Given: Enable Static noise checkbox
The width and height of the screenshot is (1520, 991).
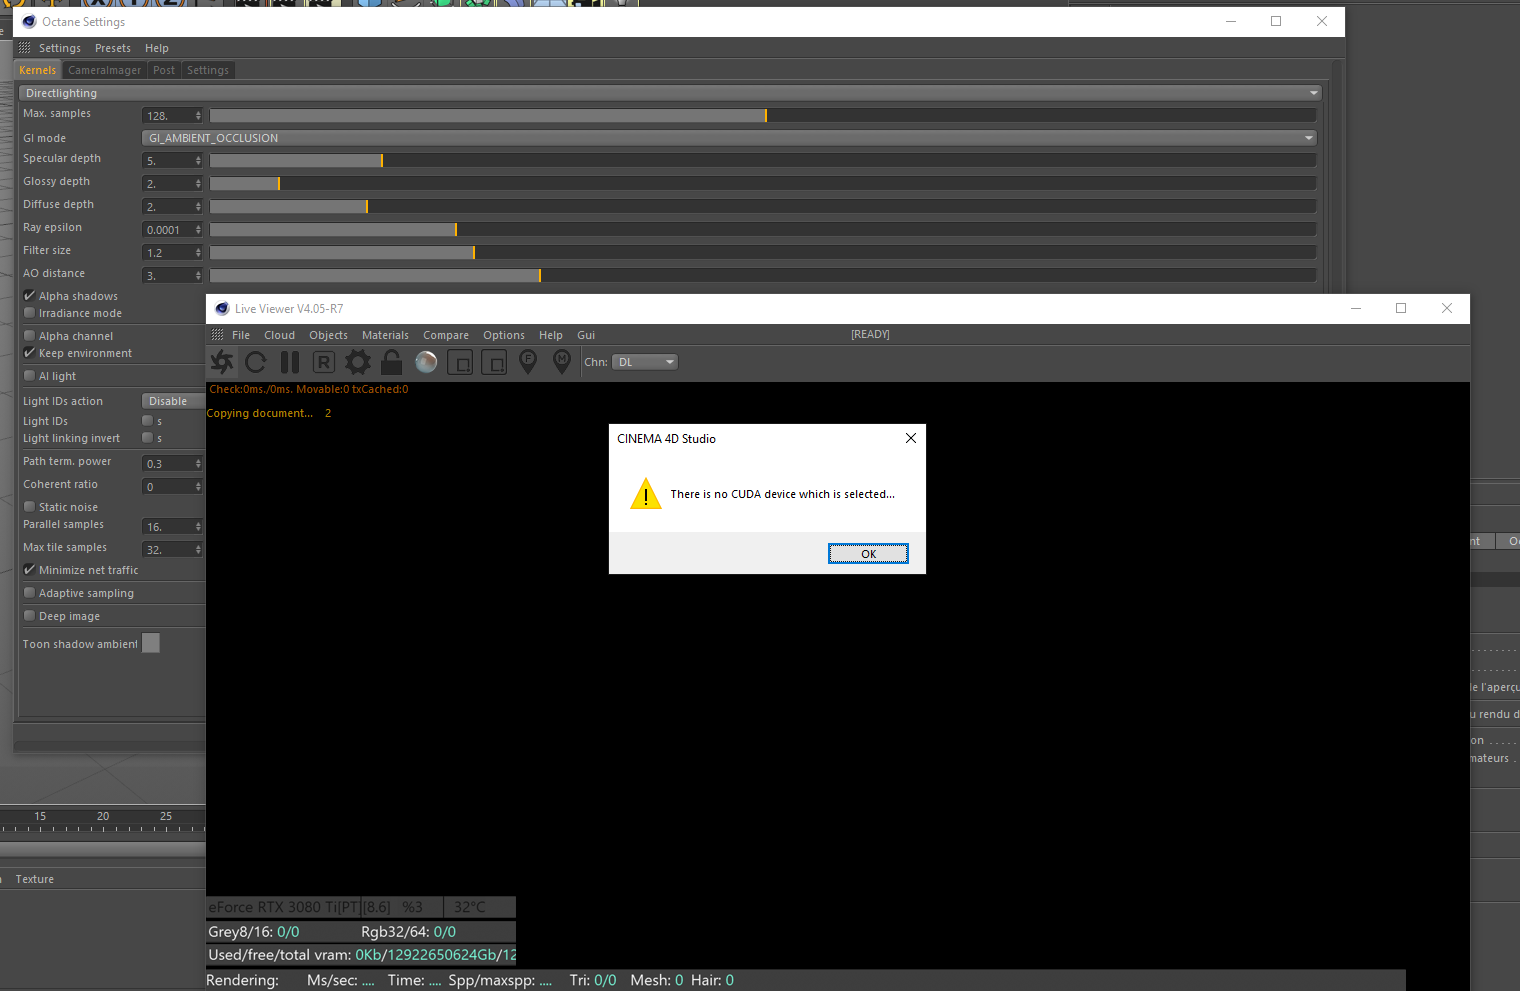Looking at the screenshot, I should [30, 507].
